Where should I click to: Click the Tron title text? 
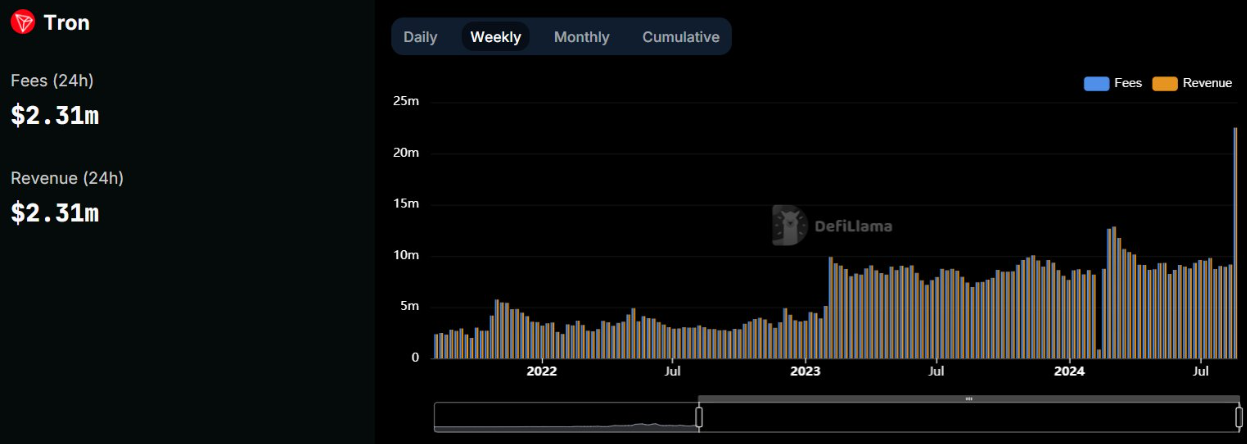tap(67, 22)
